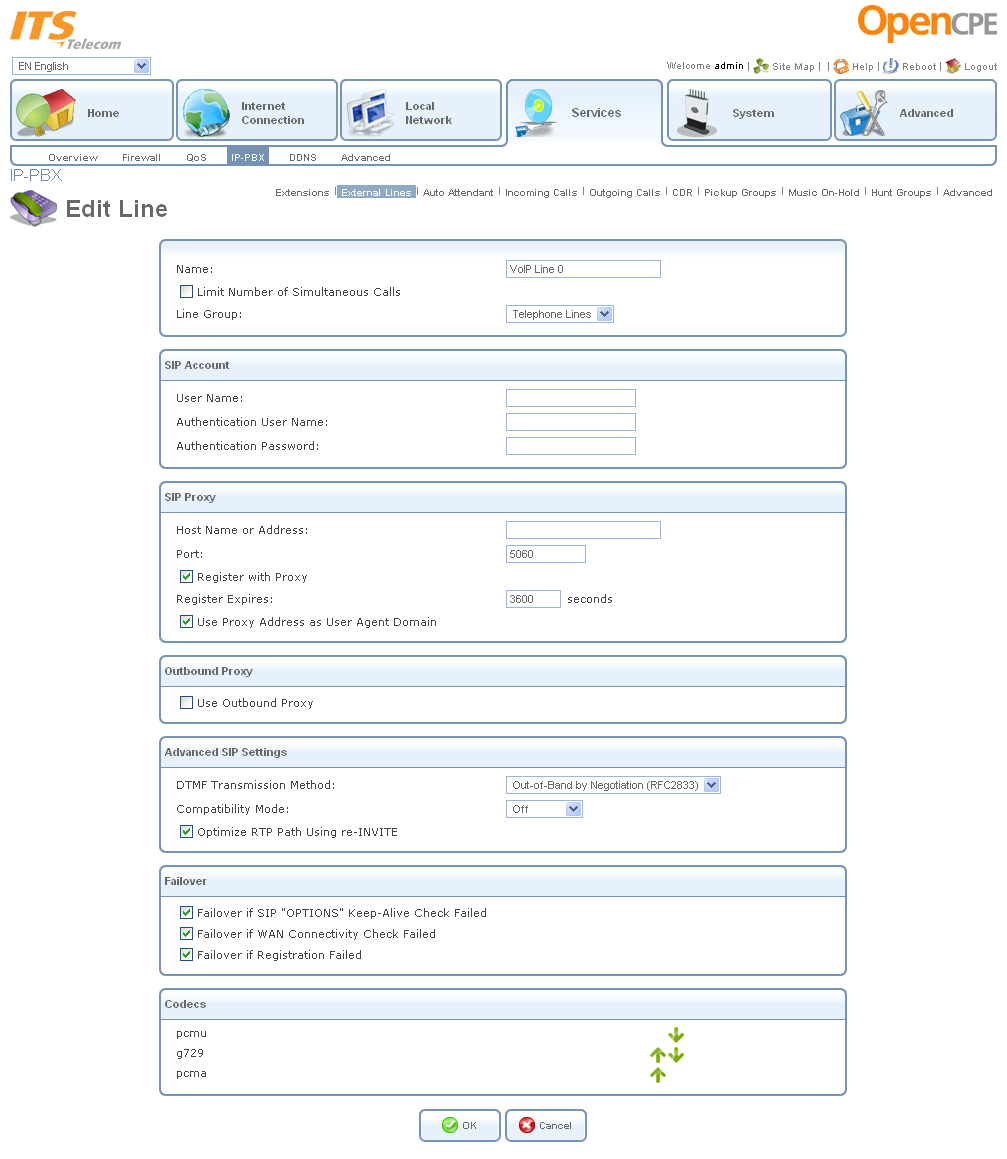Move pcmu codec down with arrow

tap(676, 1035)
